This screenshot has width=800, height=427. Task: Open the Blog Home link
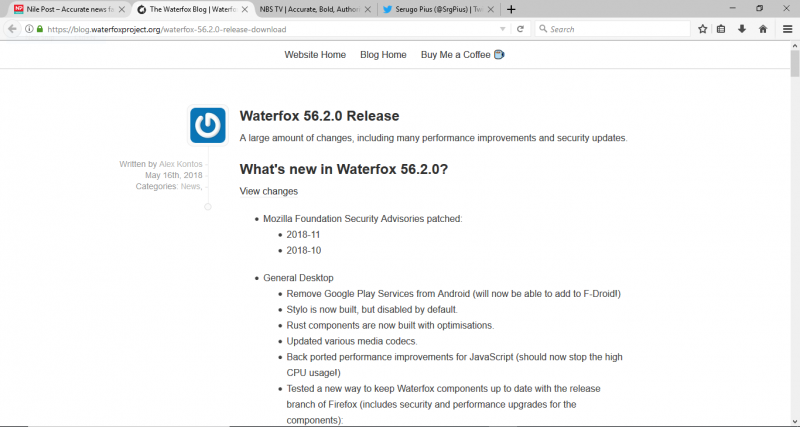click(383, 55)
